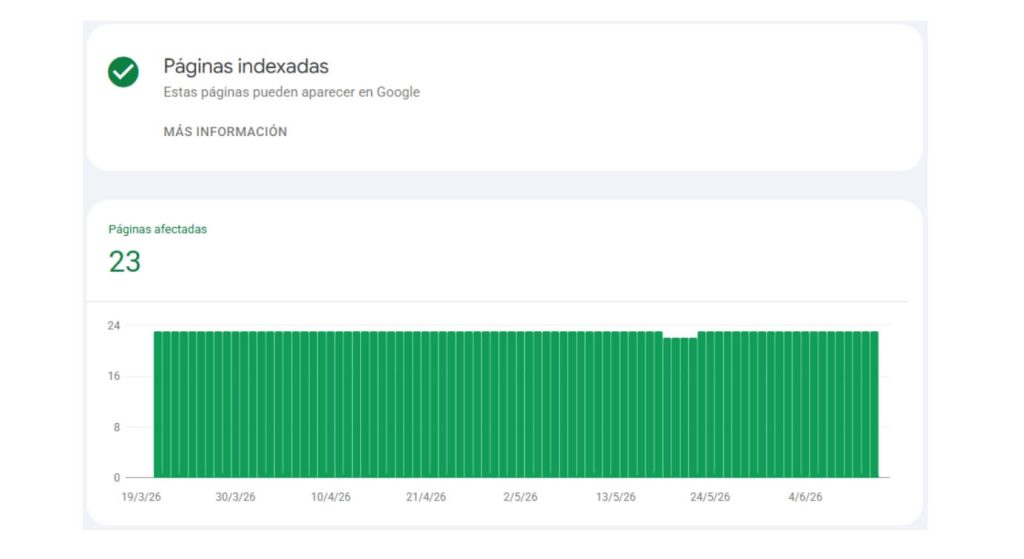Click the 24 y-axis label
The height and width of the screenshot is (559, 1024).
coord(114,325)
